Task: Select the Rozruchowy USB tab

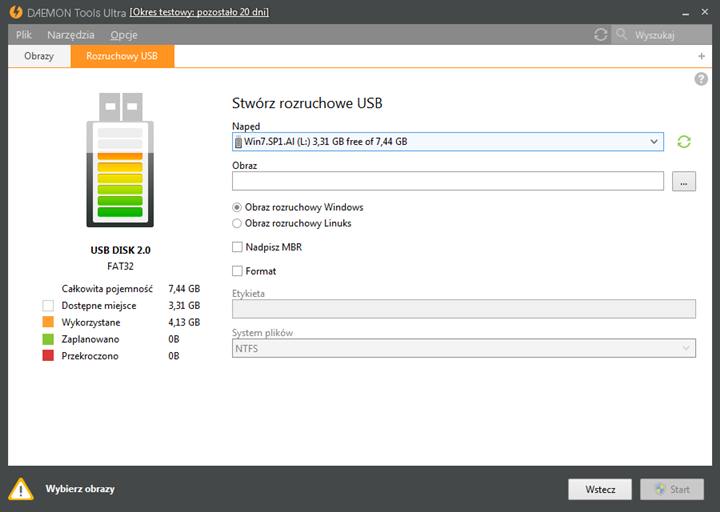Action: [122, 56]
